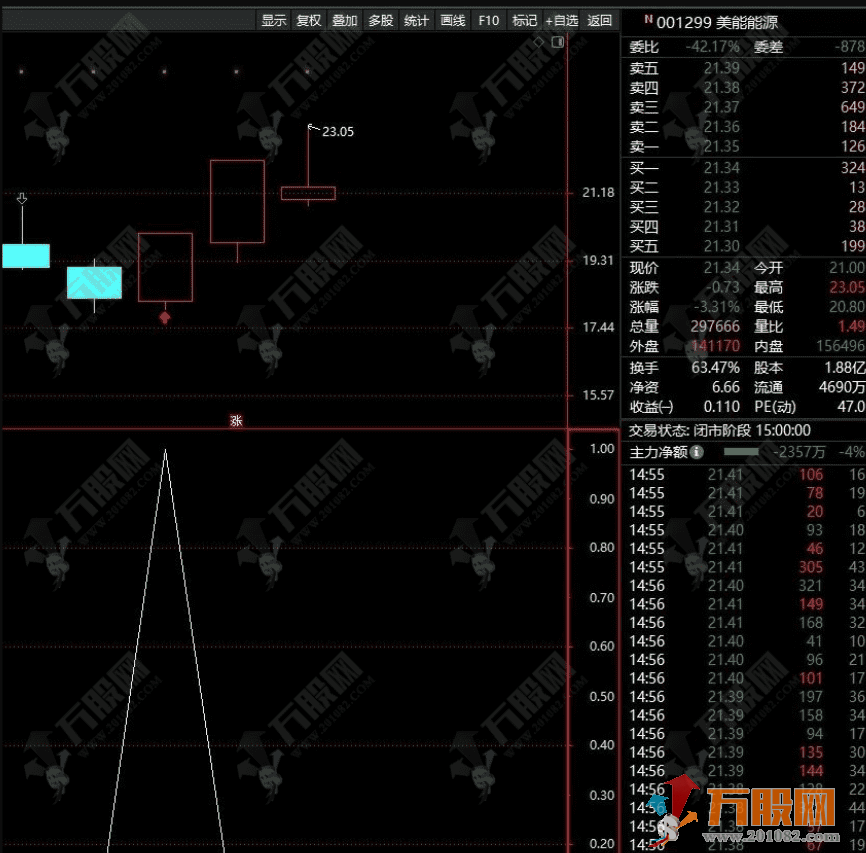
Task: Select the 14:55 trade row with volume 106
Action: coord(747,475)
